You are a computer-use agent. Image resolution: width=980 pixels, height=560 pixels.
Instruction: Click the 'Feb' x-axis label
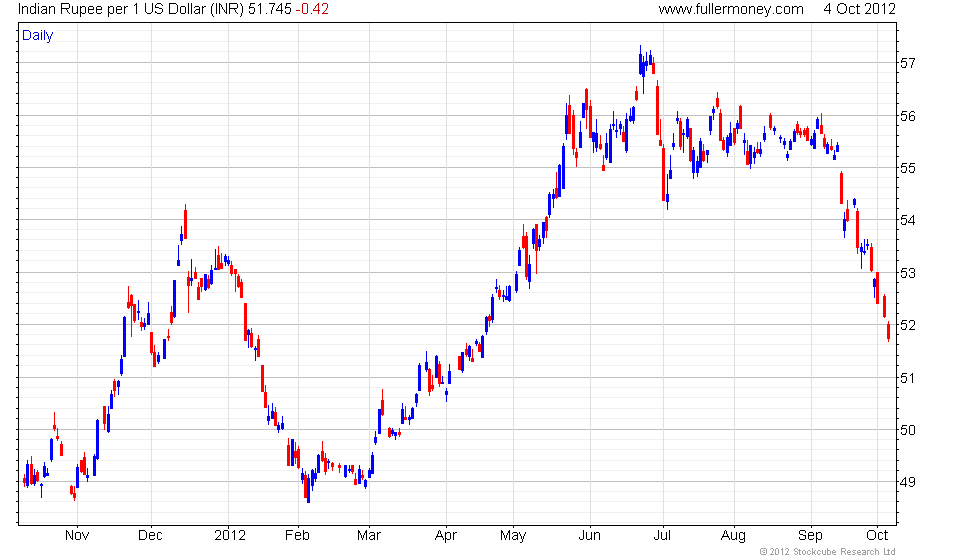click(x=298, y=536)
